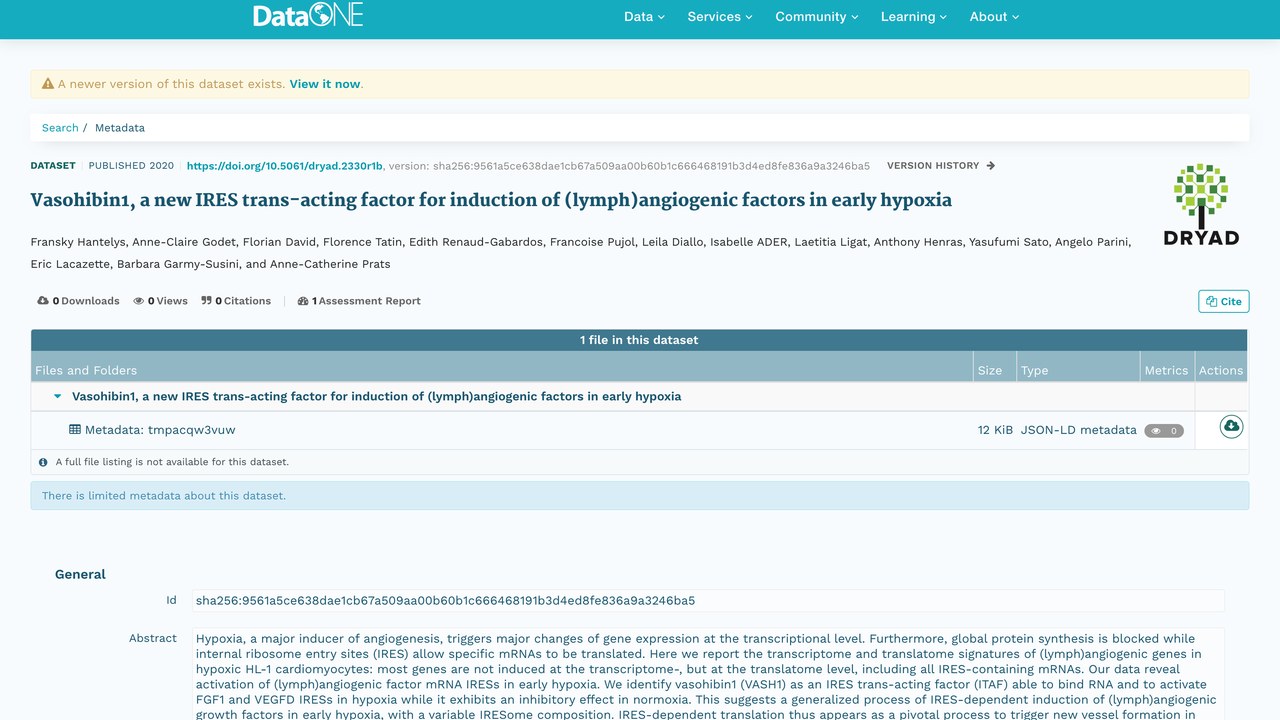Click the info icon beside full file listing note
1280x720 pixels.
[43, 463]
